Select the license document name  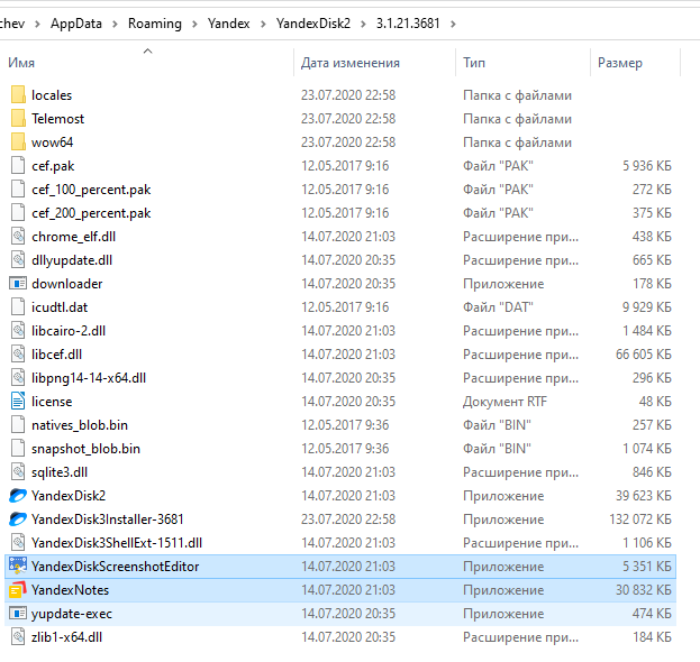(51, 402)
